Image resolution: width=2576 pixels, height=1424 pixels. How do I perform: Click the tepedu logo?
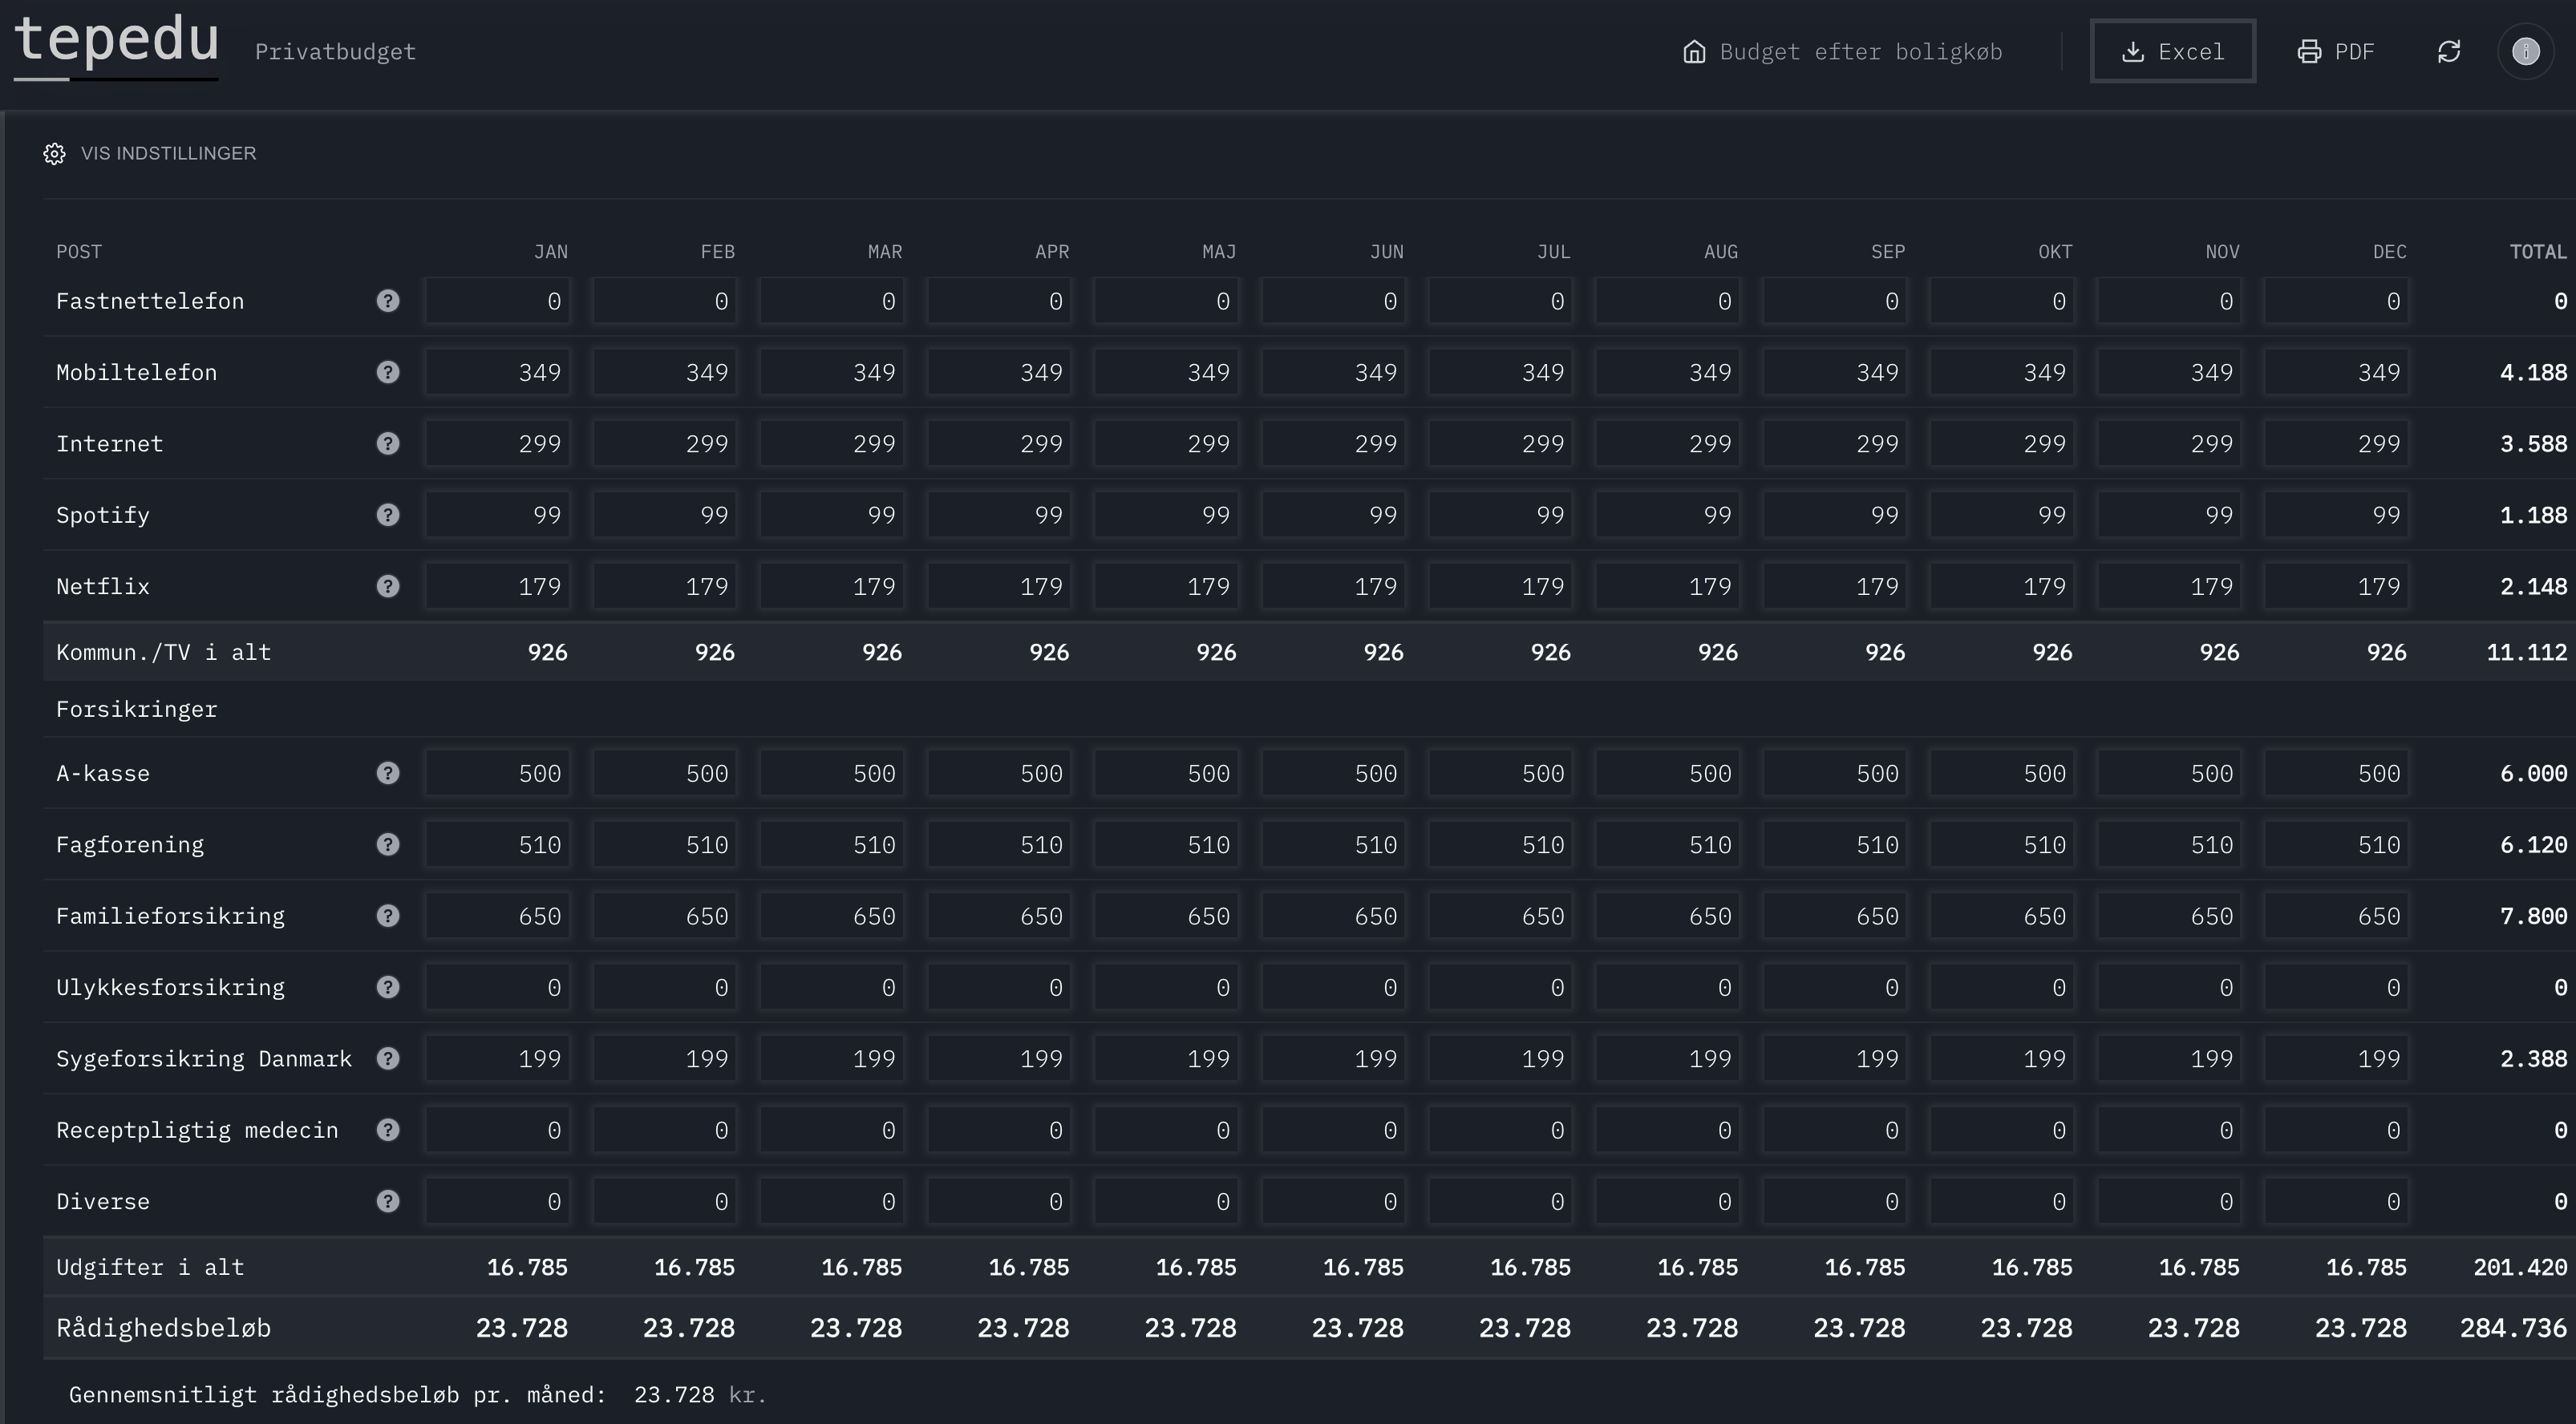[116, 44]
